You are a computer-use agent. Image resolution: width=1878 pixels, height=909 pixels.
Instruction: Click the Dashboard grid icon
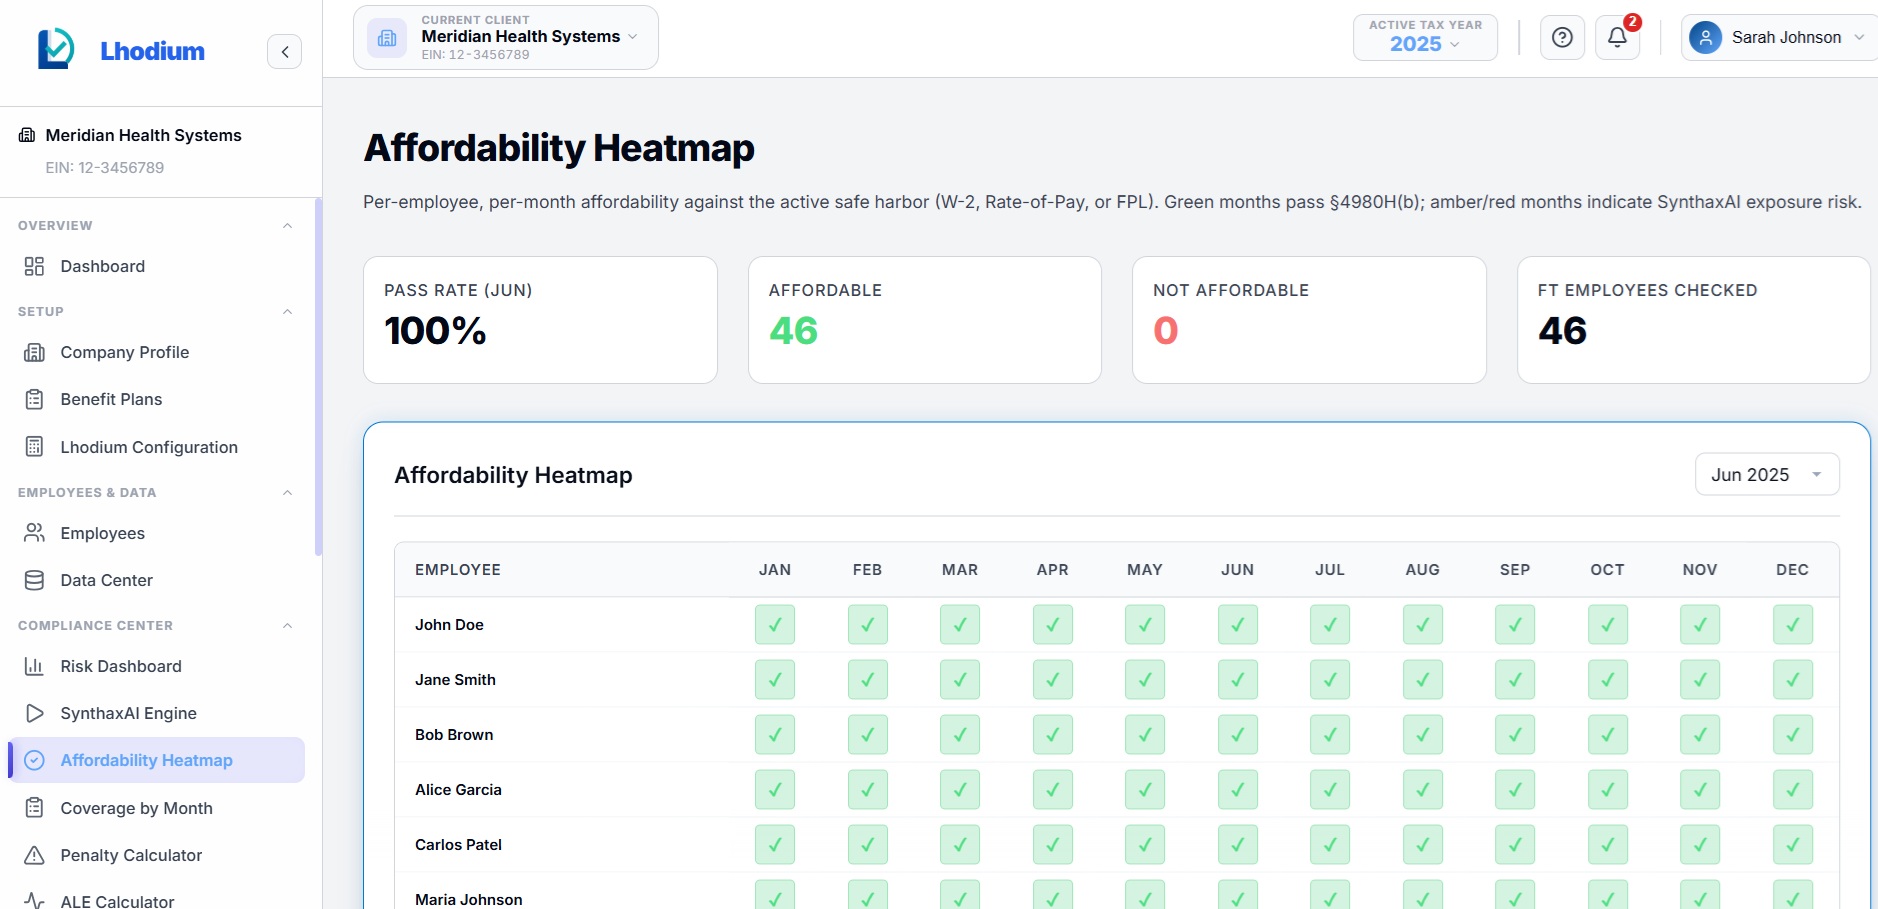pos(35,266)
